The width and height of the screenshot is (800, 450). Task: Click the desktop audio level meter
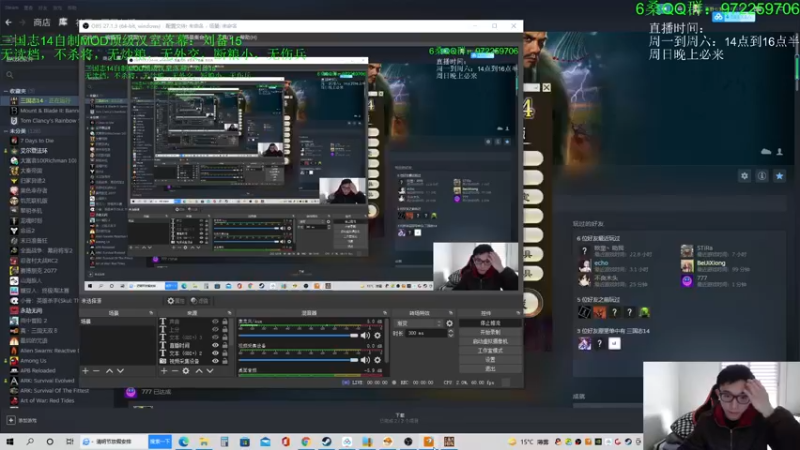[x=310, y=375]
